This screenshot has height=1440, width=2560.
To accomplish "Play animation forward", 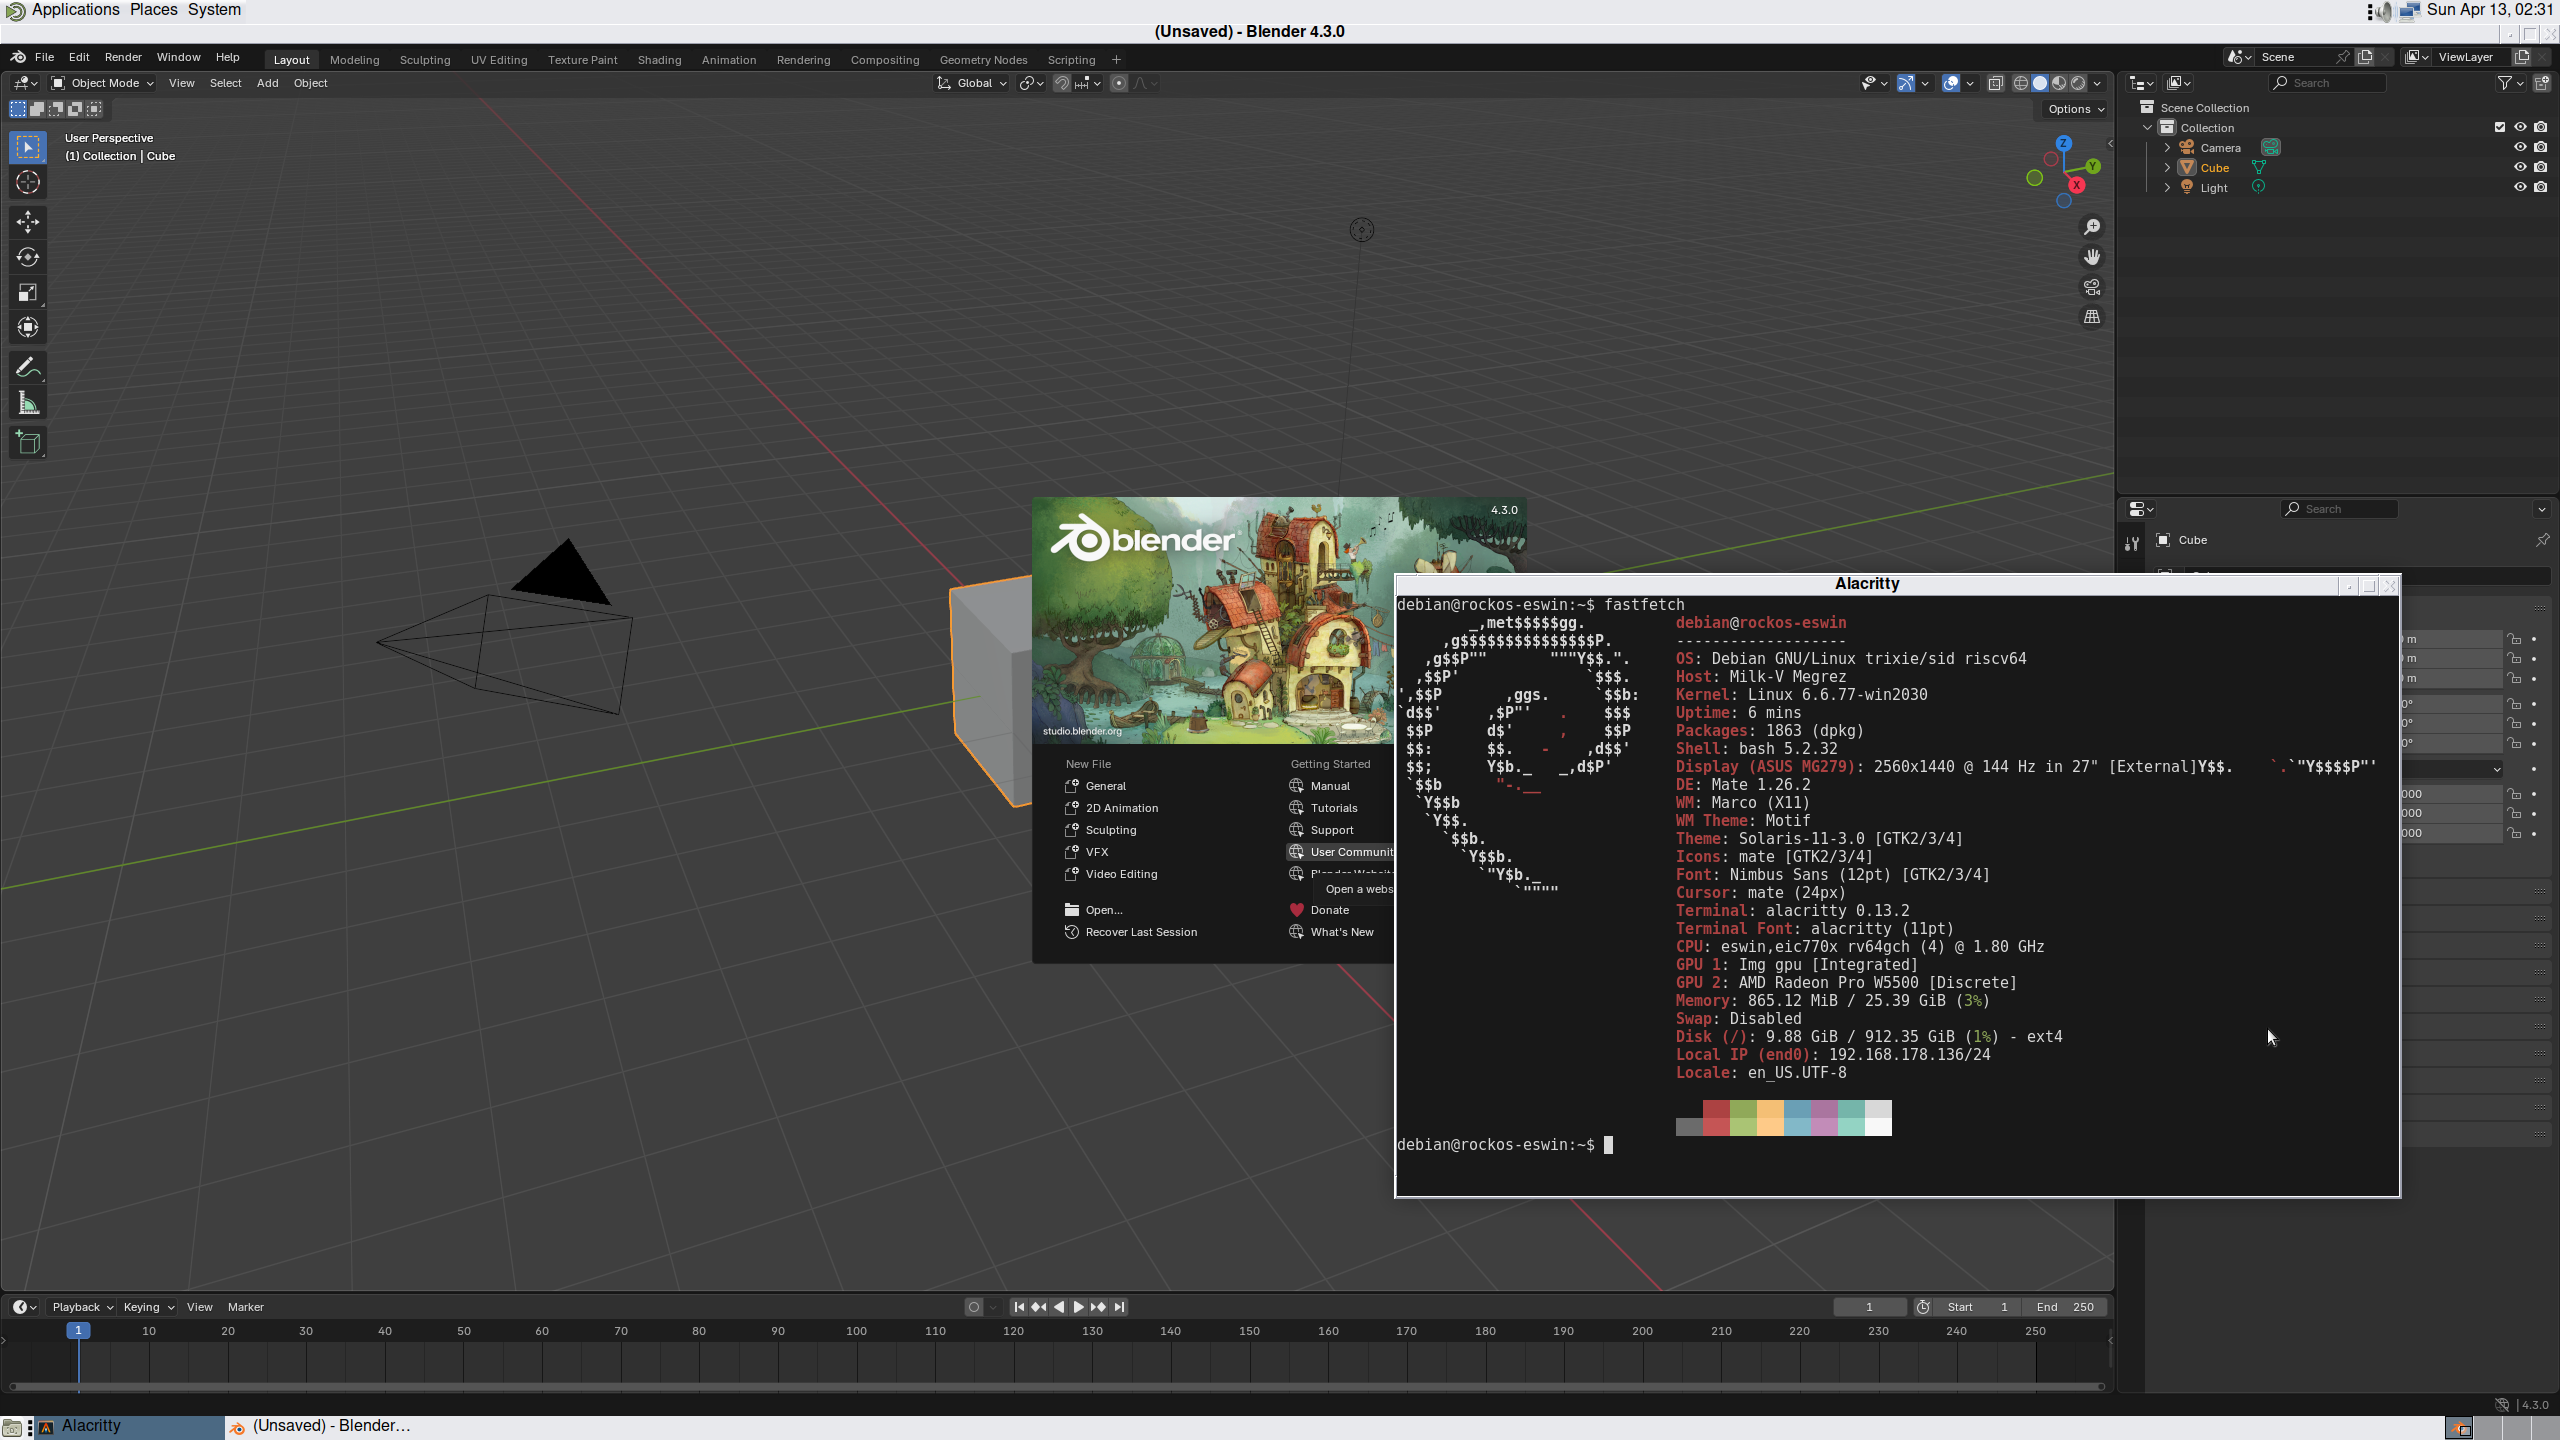I will tap(1078, 1307).
